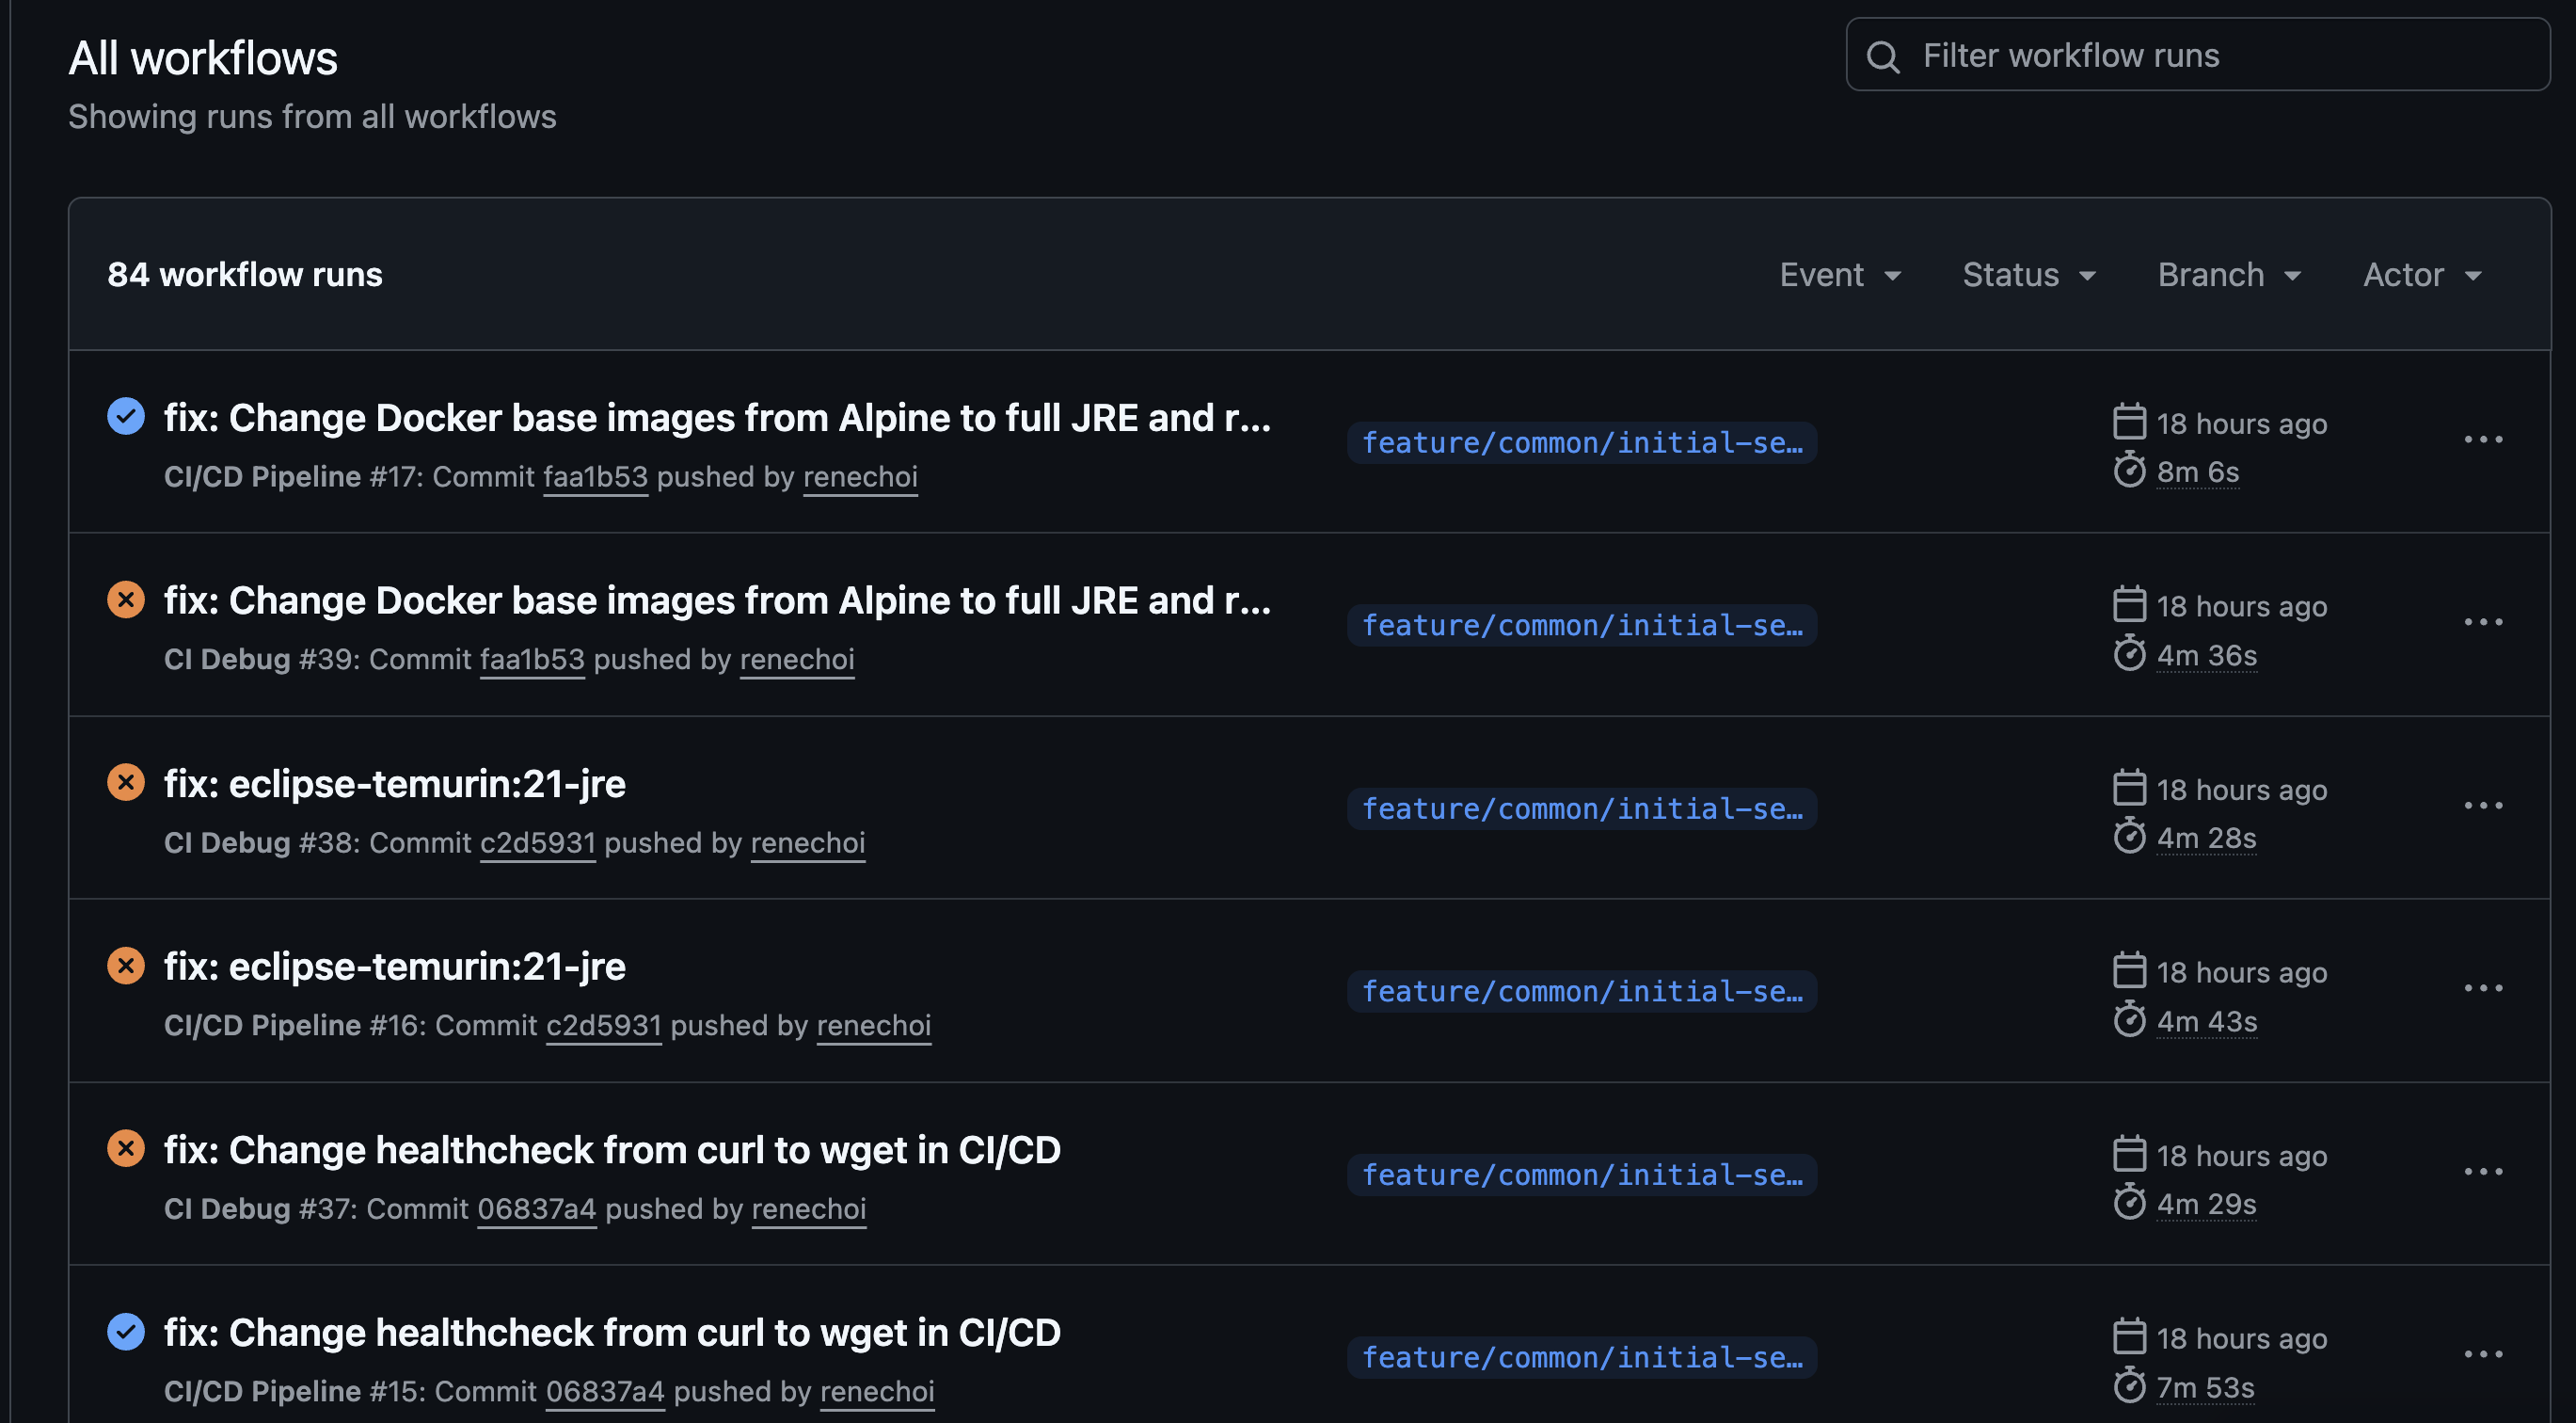
Task: Click success status icon of CI/CD Pipeline #17
Action: pyautogui.click(x=126, y=416)
